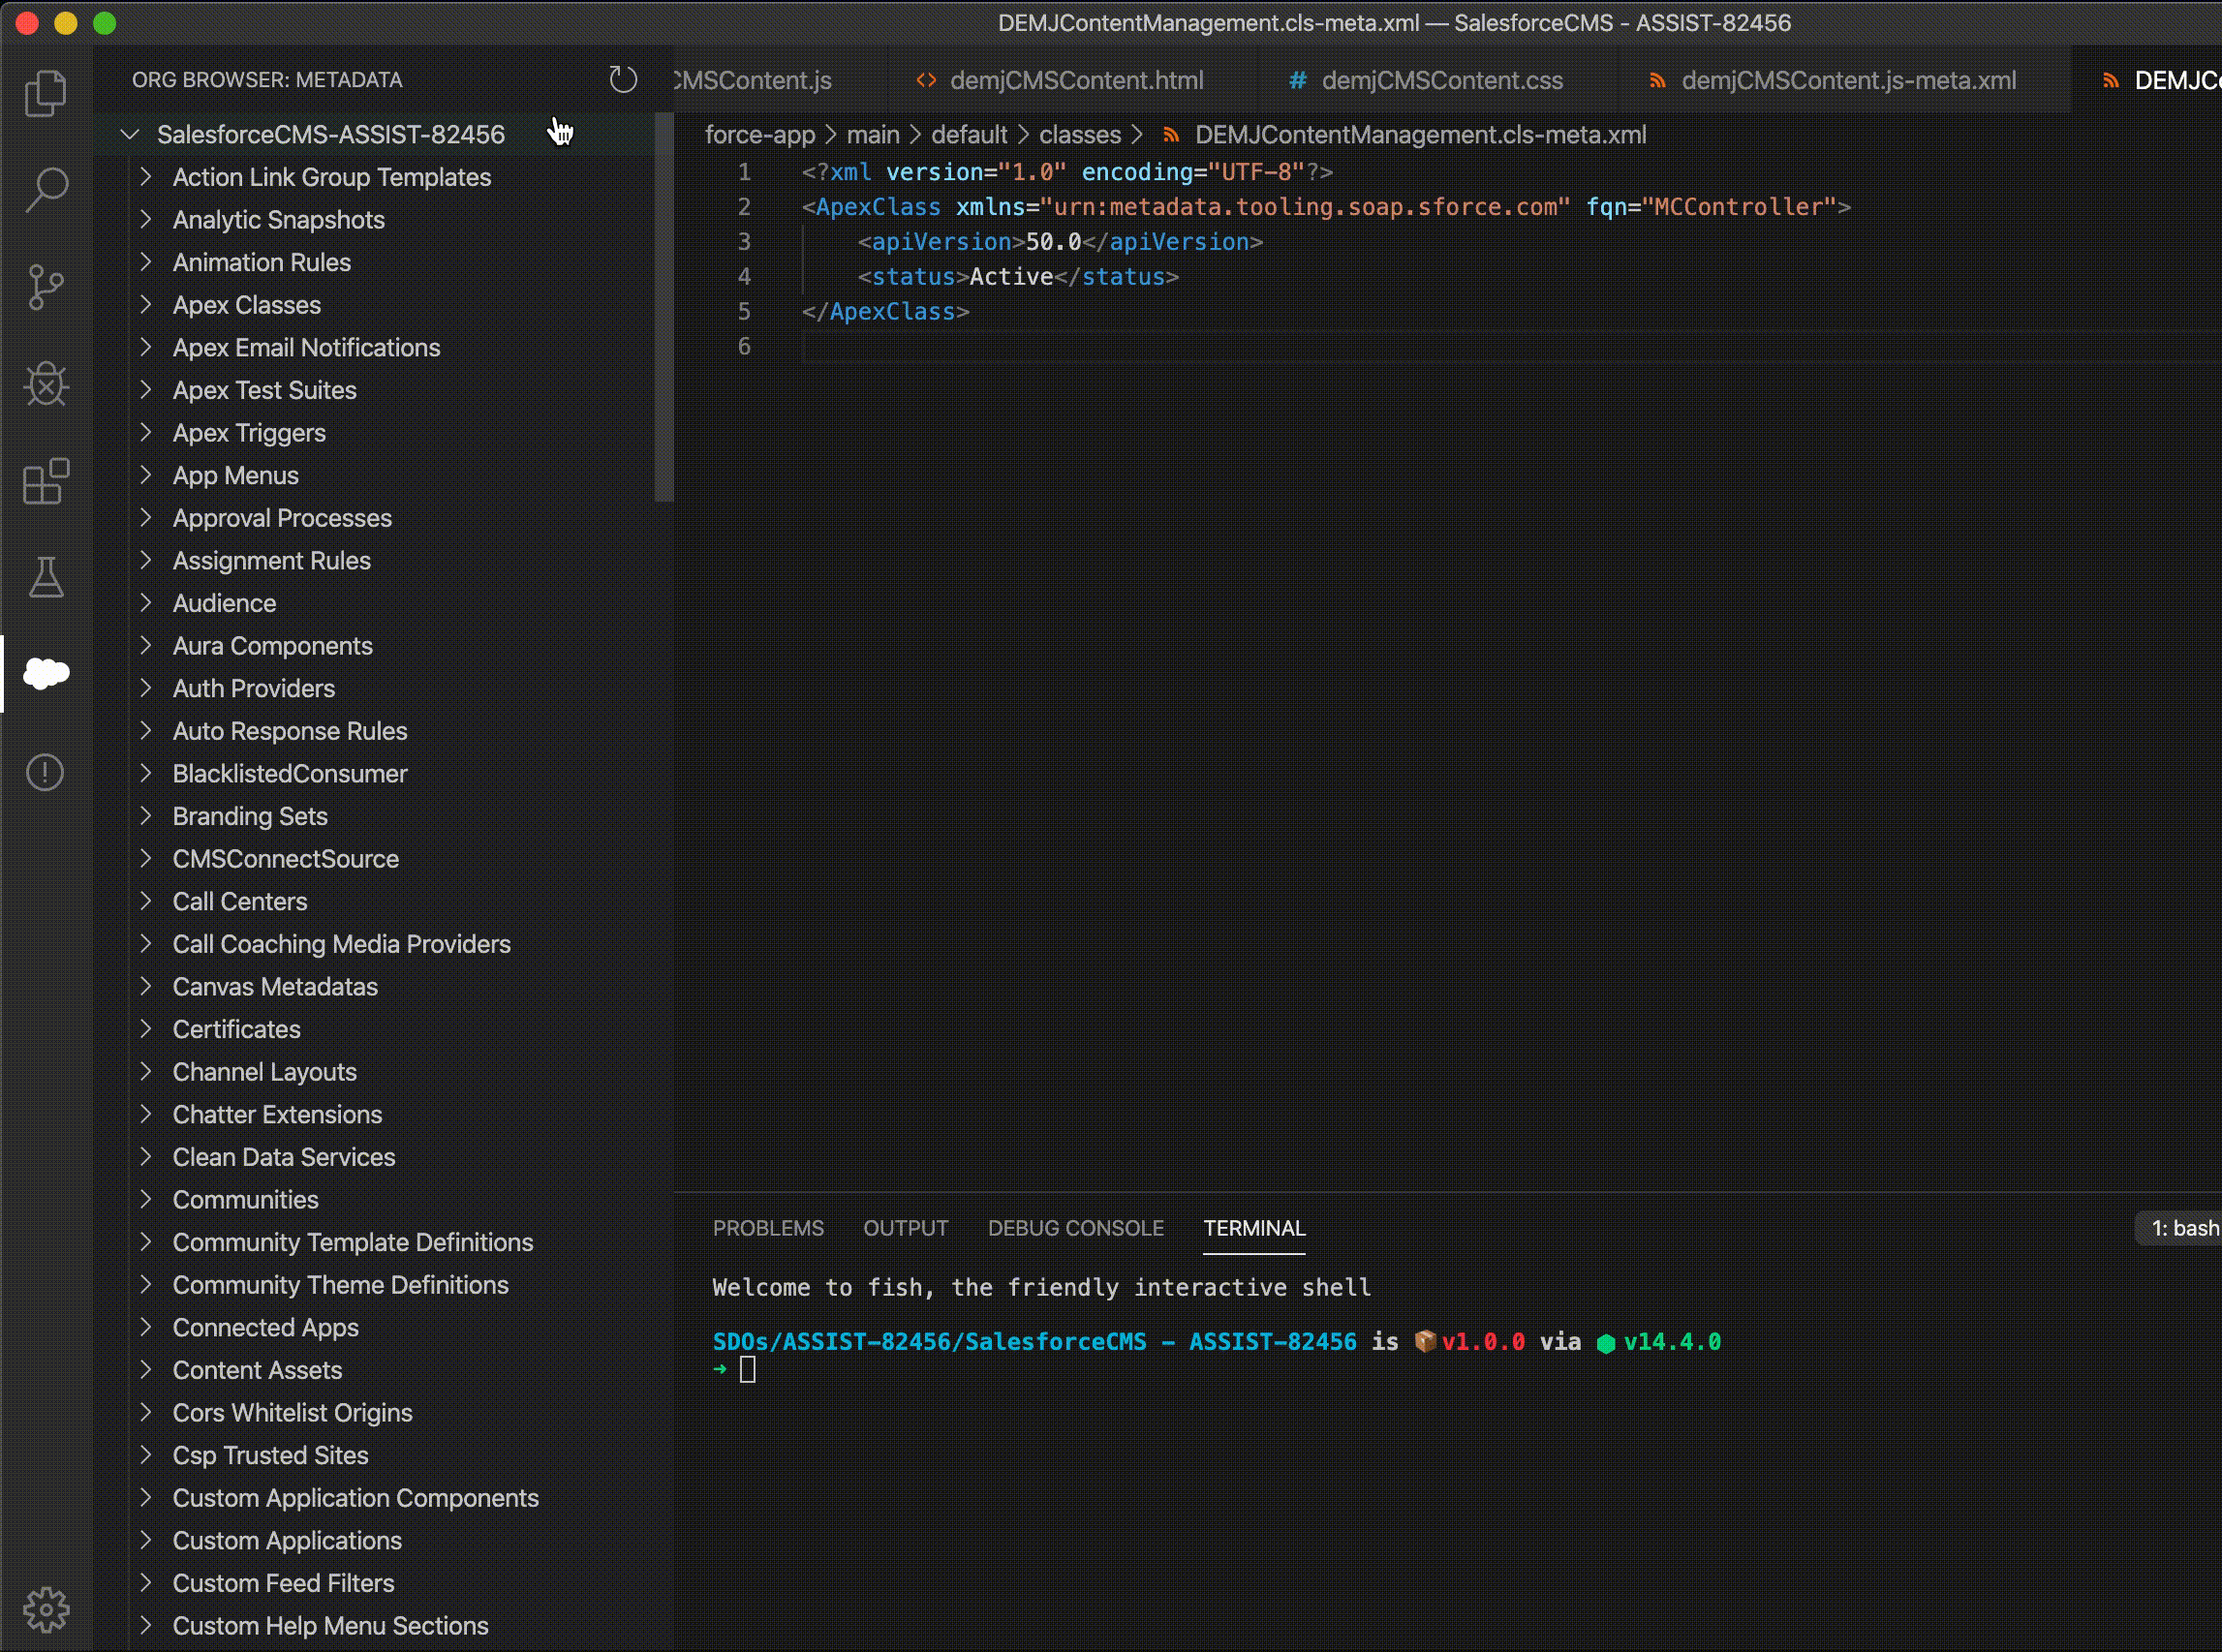2222x1652 pixels.
Task: Collapse the SalesforceCMS-ASSIST-82456 tree root
Action: (130, 134)
